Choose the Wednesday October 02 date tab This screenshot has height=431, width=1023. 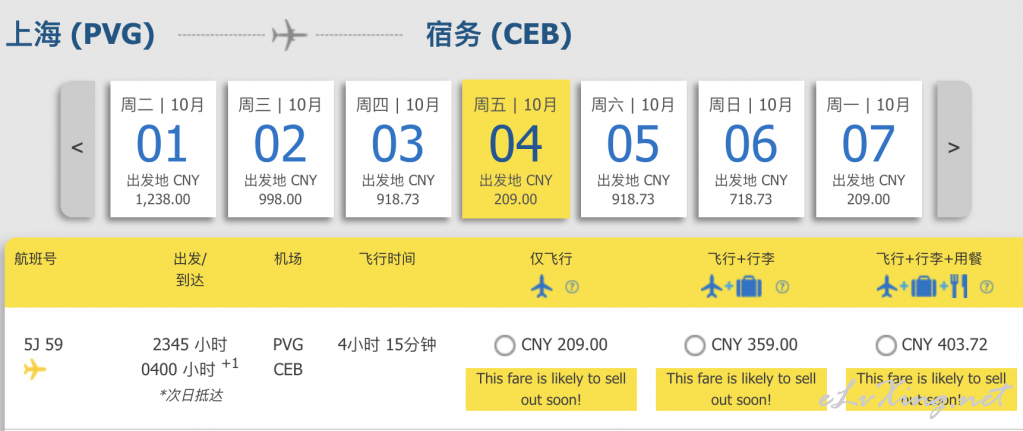(x=281, y=149)
